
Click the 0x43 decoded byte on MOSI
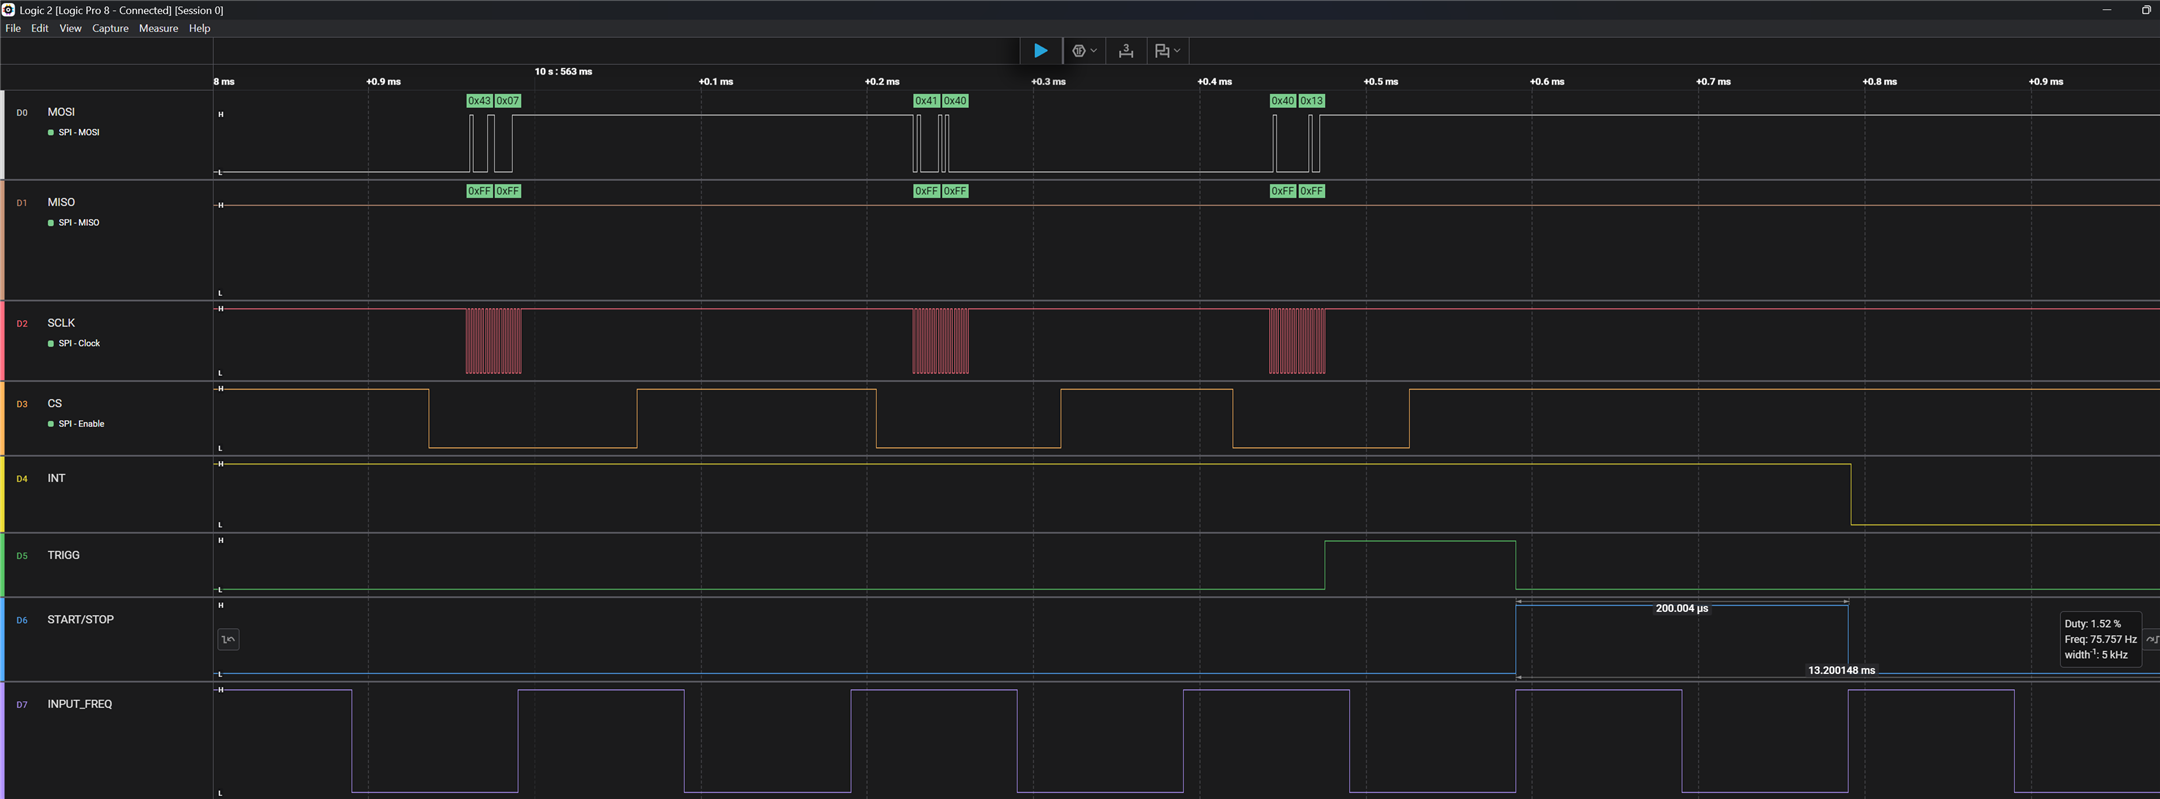pyautogui.click(x=479, y=101)
